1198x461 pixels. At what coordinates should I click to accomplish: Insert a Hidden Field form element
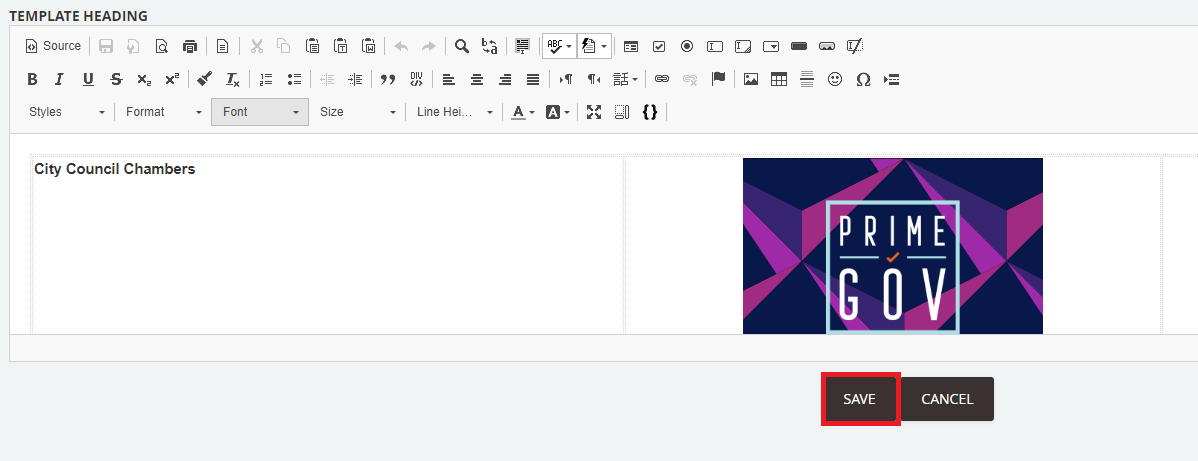(x=855, y=47)
